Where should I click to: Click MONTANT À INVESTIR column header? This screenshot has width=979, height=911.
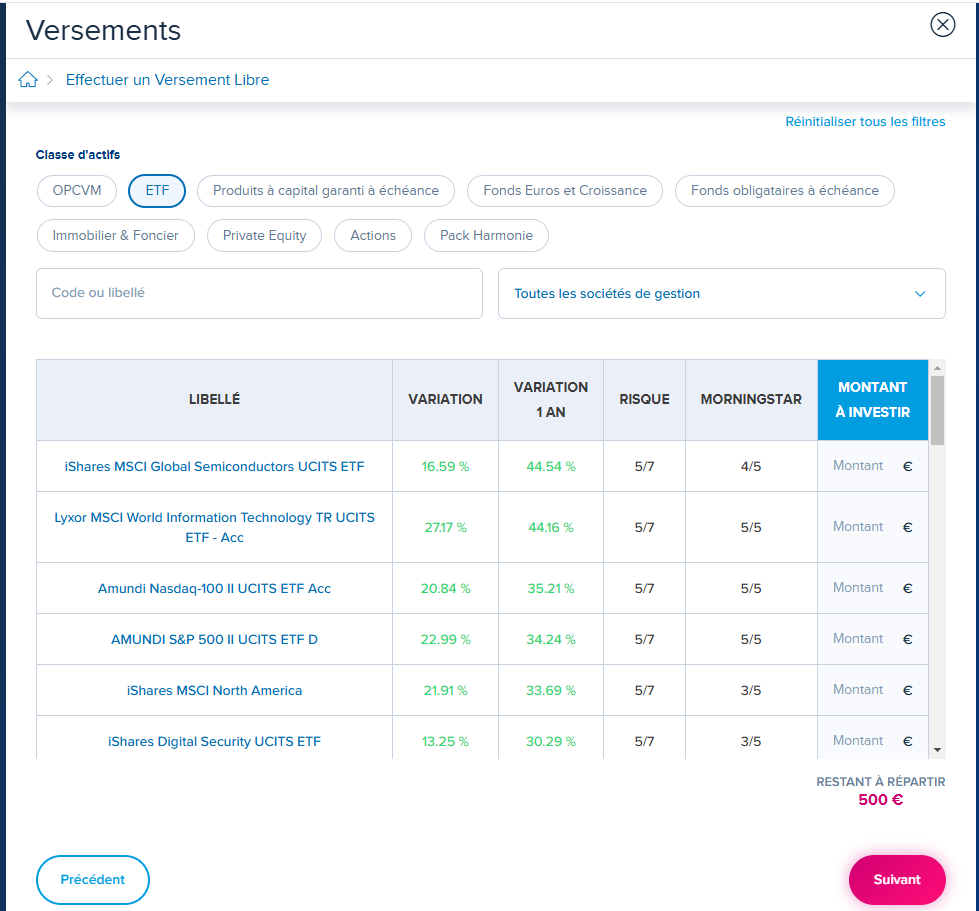[873, 400]
